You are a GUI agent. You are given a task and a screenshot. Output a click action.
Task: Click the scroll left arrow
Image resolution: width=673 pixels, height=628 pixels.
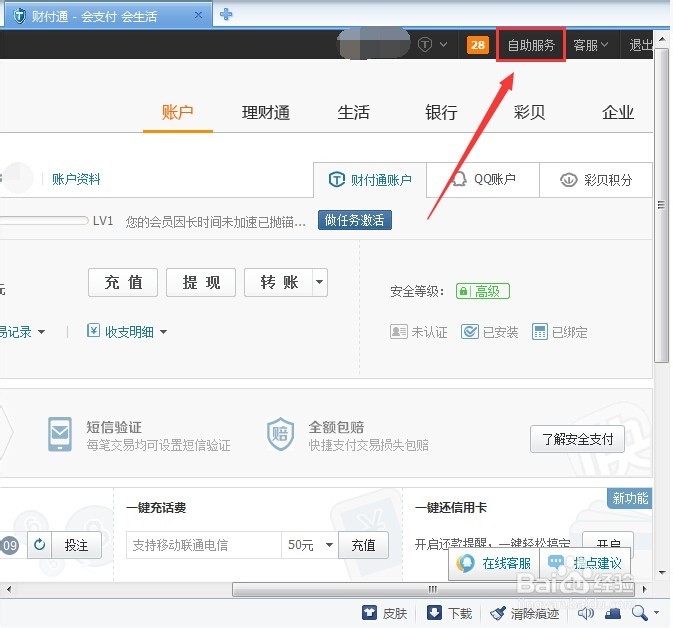9,589
